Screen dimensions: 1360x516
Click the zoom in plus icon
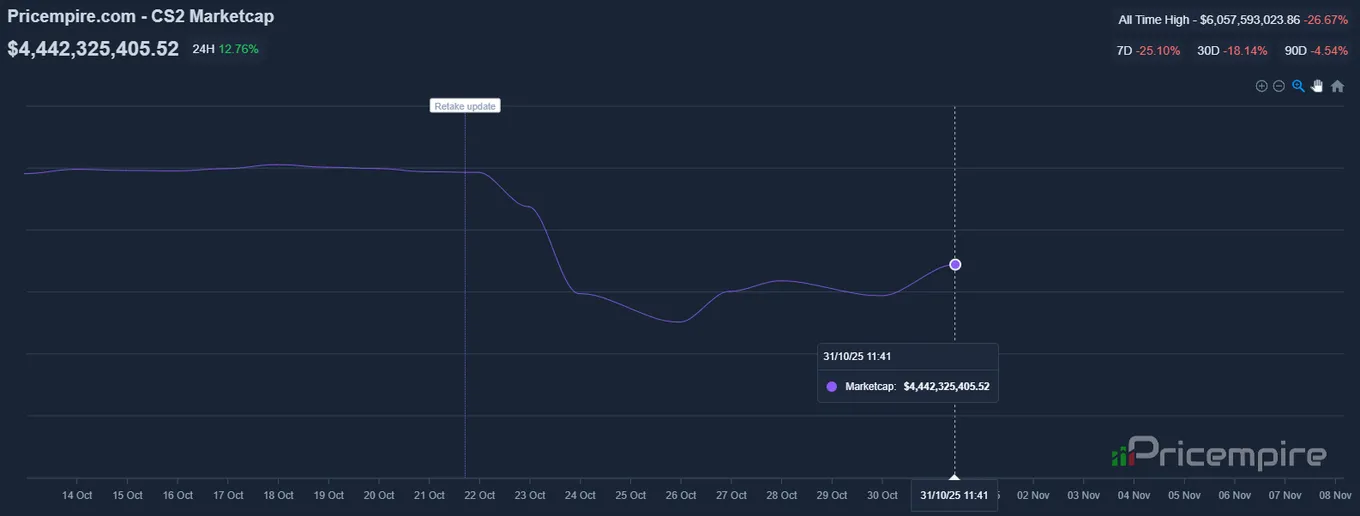1262,86
